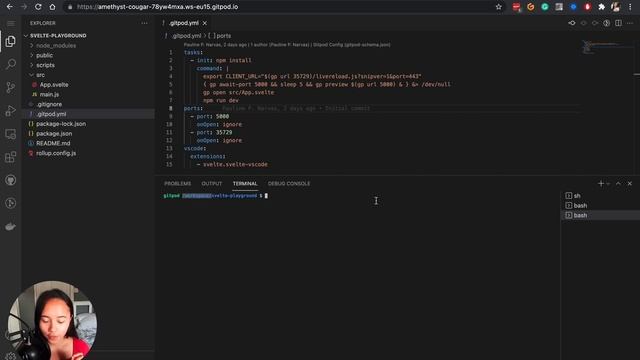Split the editor to the right
The image size is (640, 360).
(x=618, y=23)
